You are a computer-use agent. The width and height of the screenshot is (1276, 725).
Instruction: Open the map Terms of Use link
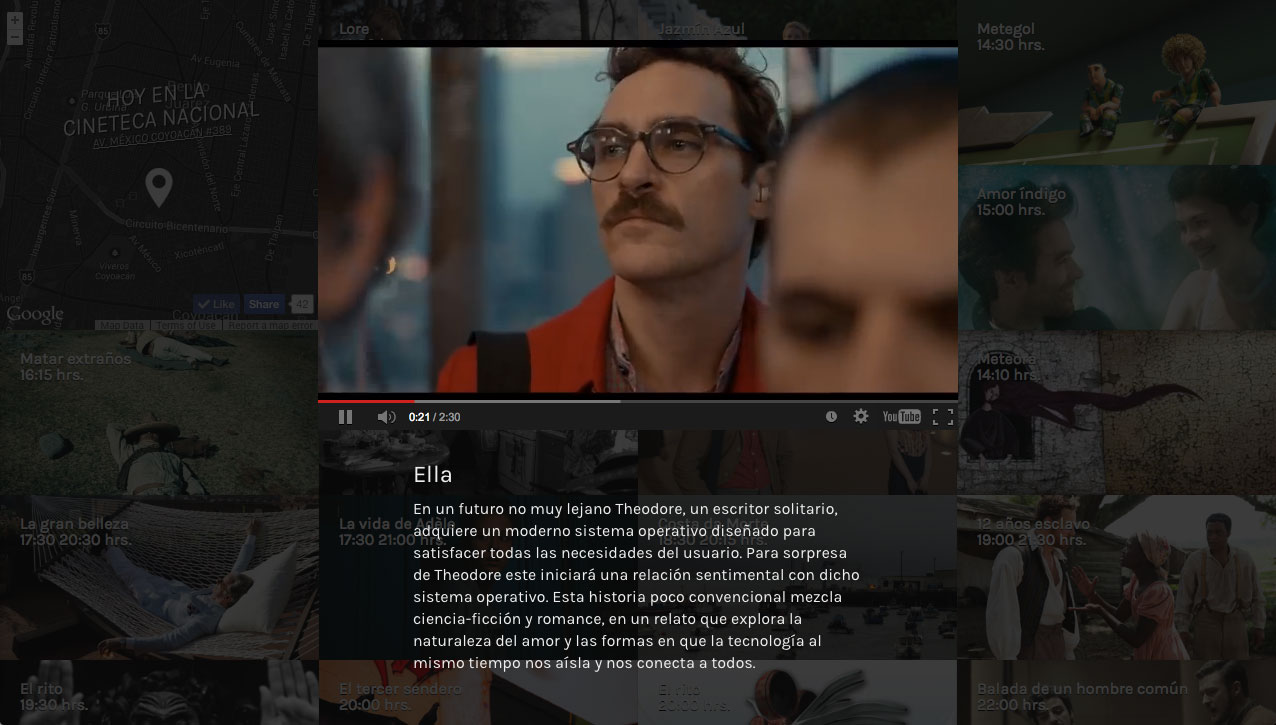(x=185, y=326)
